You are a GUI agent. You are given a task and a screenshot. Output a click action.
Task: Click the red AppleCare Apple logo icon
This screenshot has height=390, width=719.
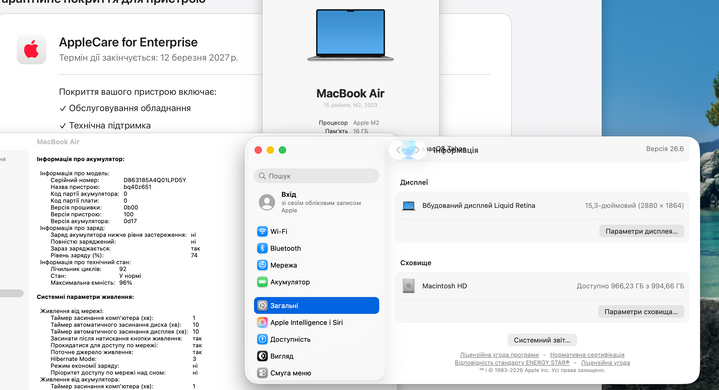click(31, 49)
